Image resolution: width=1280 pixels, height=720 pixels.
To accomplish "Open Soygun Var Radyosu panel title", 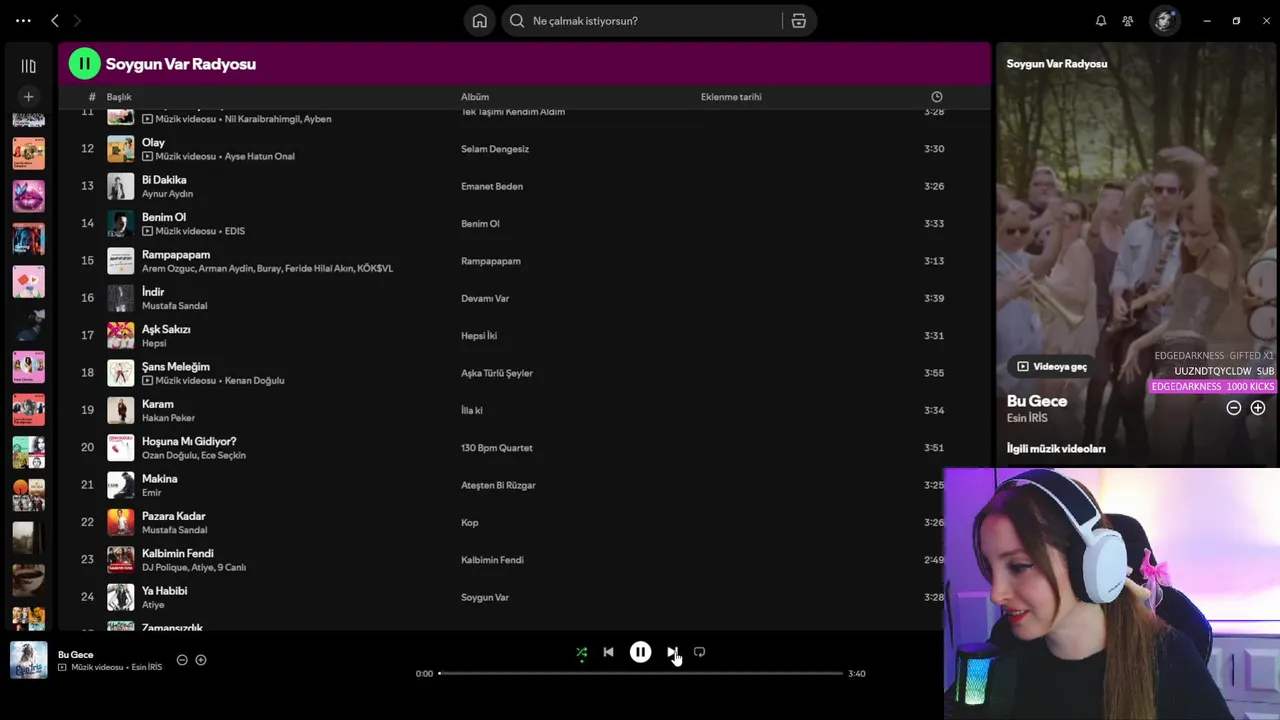I will (1057, 64).
